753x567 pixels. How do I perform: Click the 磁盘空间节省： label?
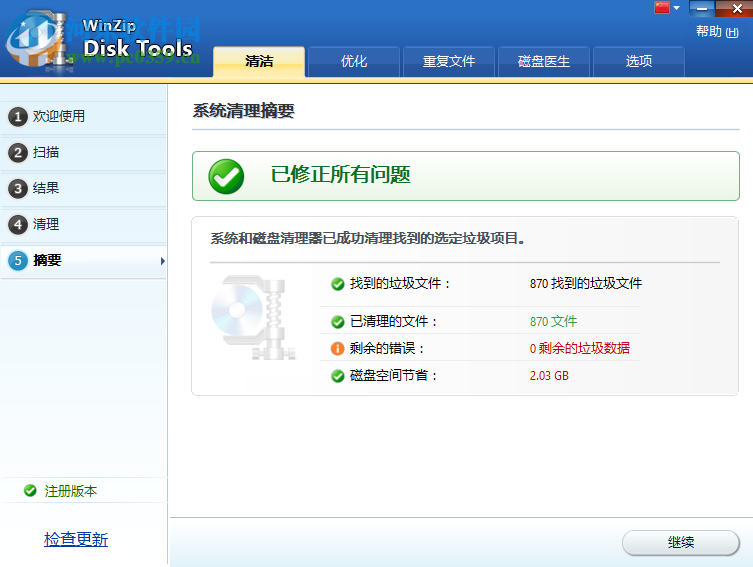394,375
